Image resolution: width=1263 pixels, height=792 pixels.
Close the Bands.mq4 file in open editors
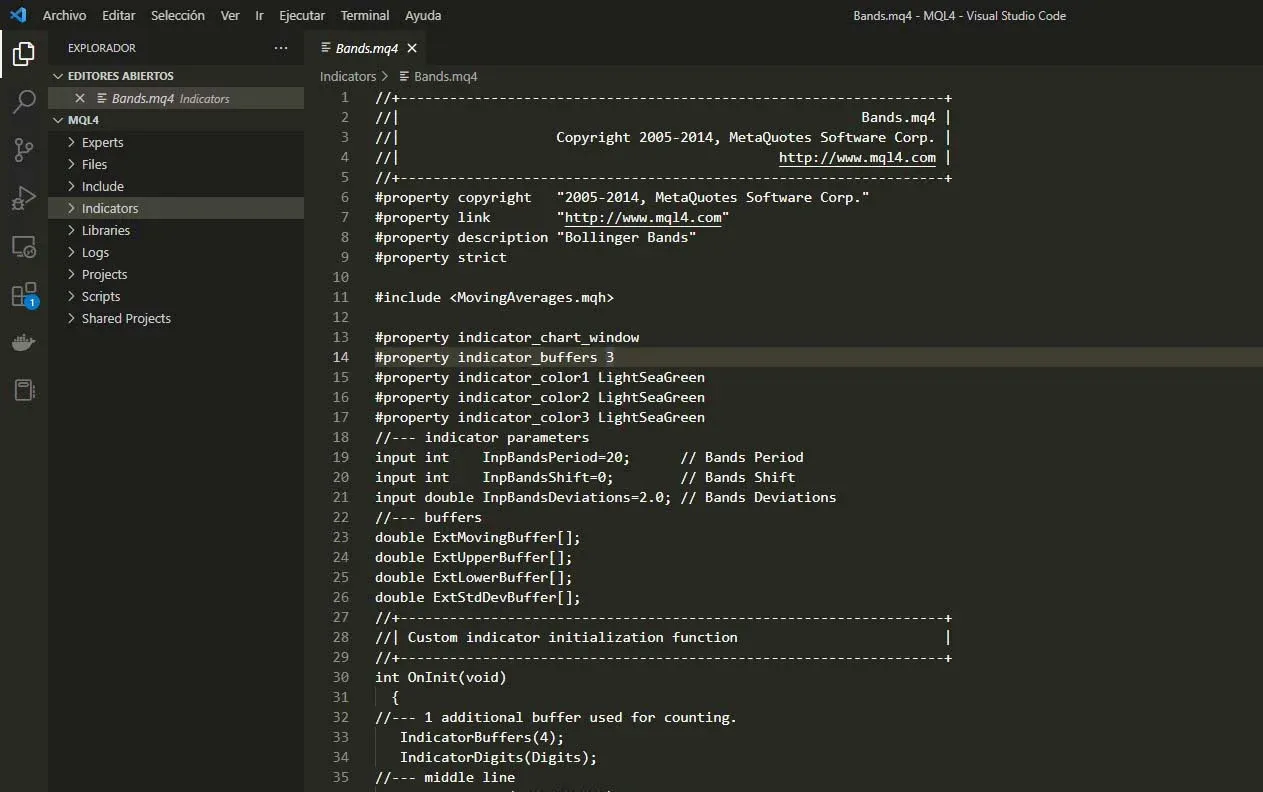point(79,97)
